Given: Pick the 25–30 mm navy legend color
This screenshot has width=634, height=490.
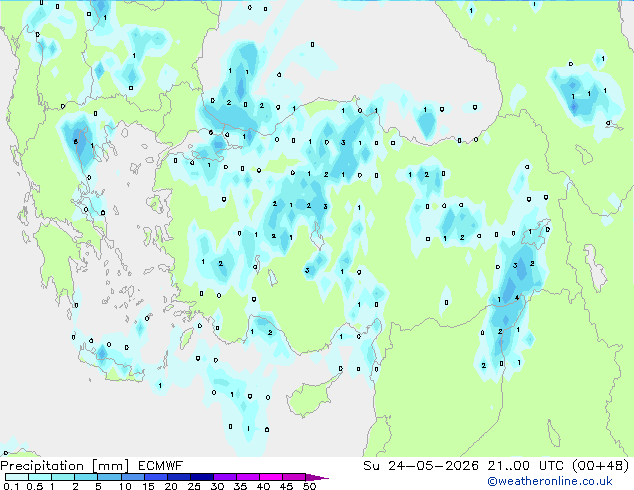Looking at the screenshot, I should [x=201, y=477].
